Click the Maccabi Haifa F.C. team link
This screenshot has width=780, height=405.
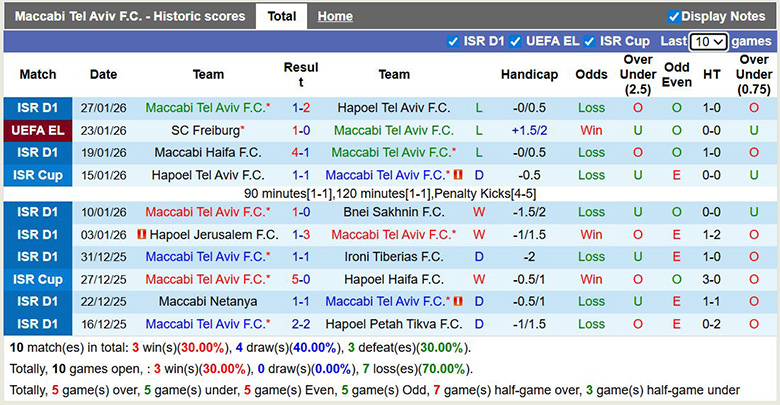coord(208,153)
